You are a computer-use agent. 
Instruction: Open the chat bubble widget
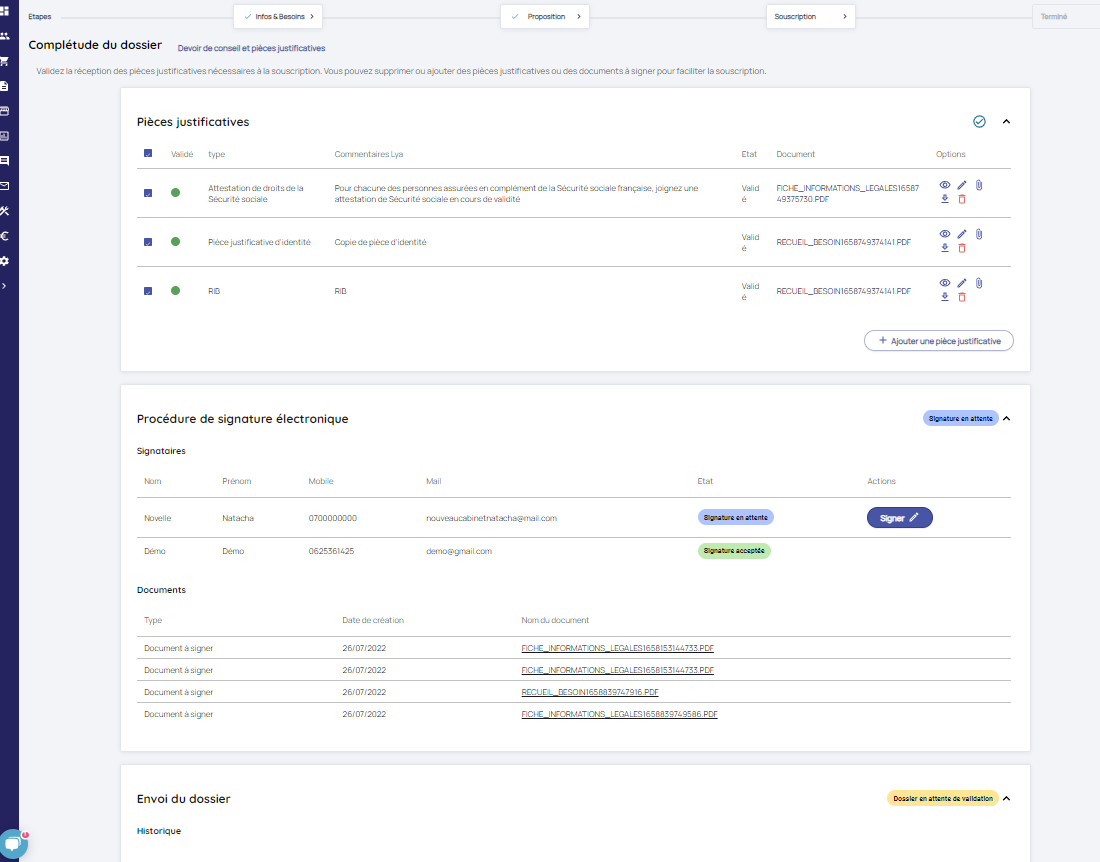12,843
